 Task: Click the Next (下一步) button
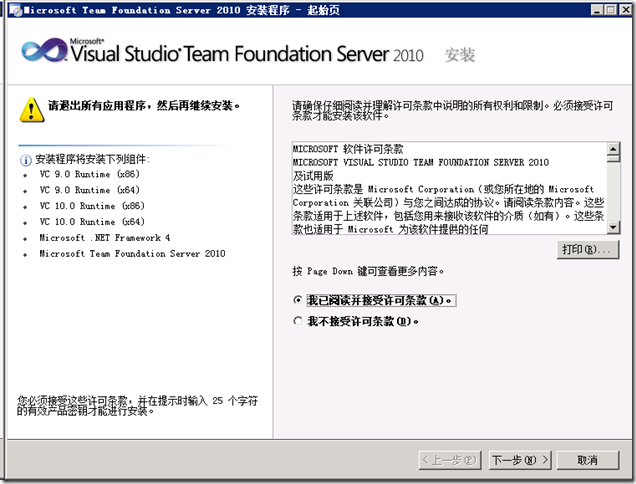[520, 460]
